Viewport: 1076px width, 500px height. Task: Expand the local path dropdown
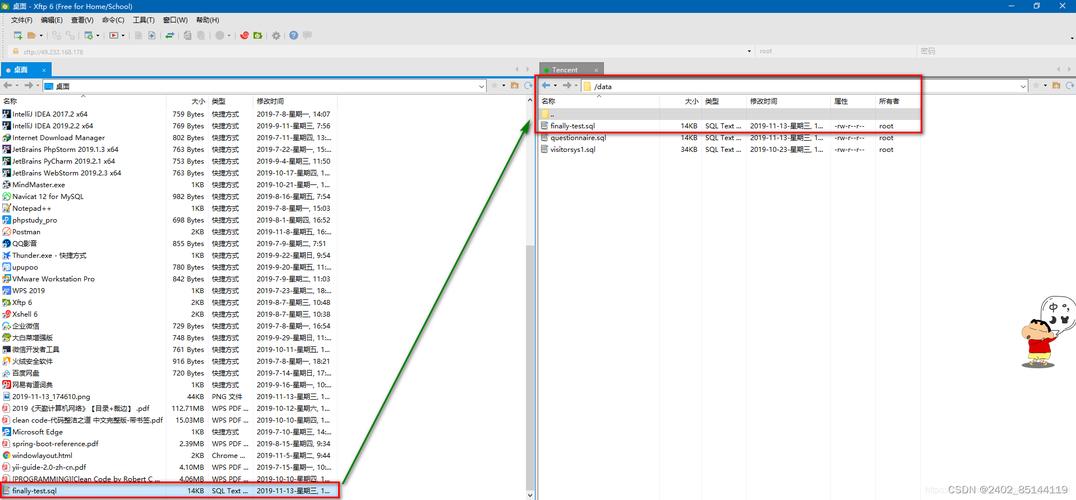pos(482,86)
